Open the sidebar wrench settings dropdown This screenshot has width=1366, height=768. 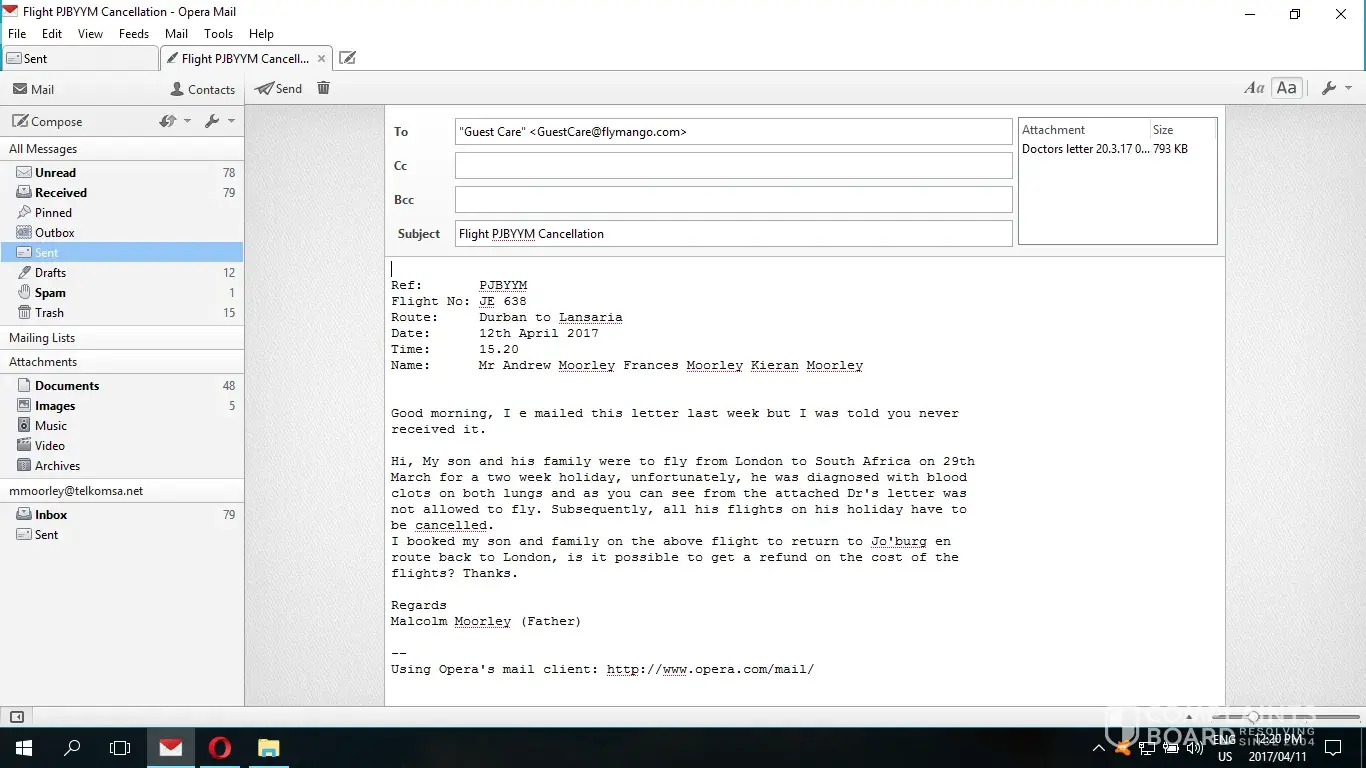pos(219,121)
